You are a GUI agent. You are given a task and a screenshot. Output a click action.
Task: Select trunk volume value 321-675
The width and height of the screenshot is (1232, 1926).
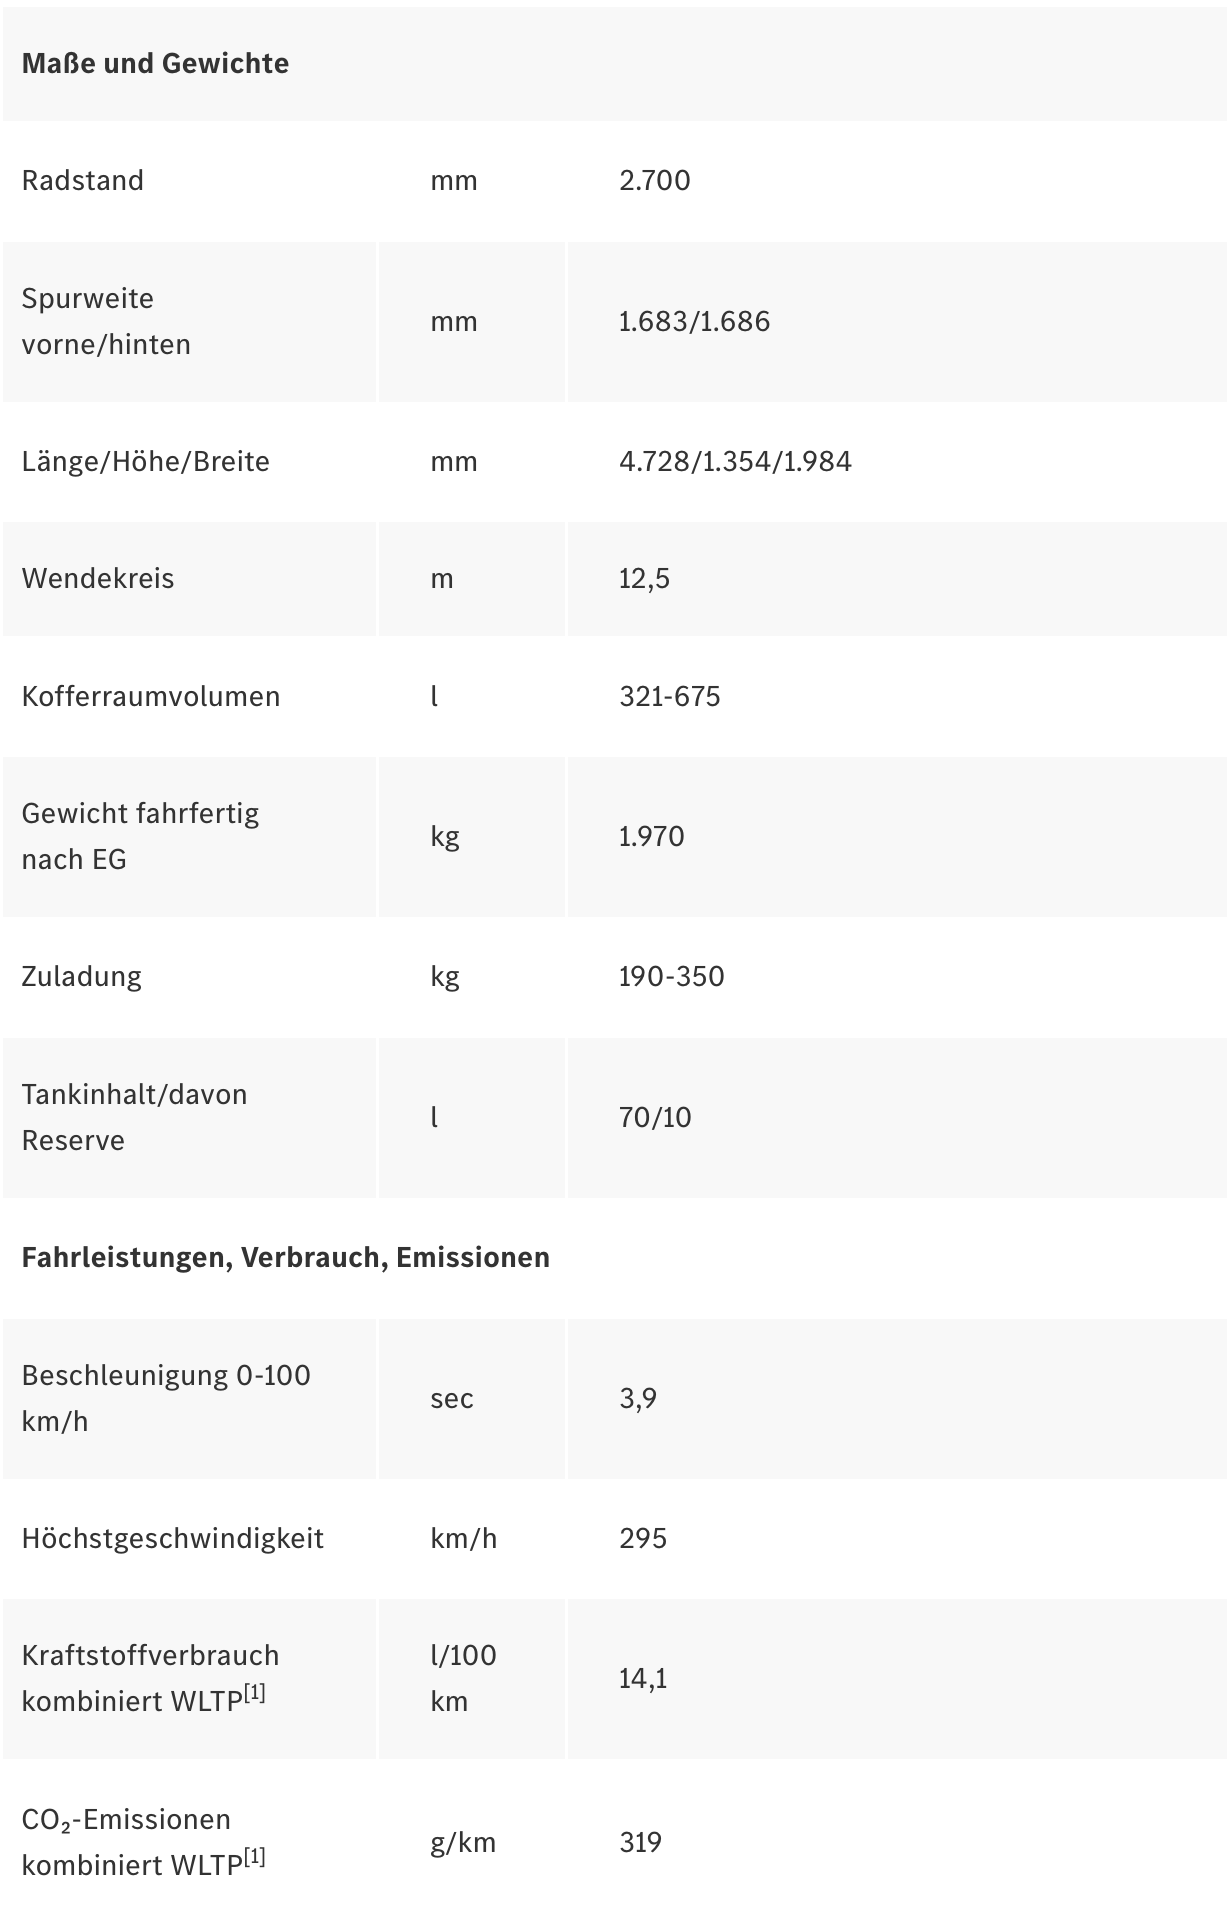[x=670, y=696]
